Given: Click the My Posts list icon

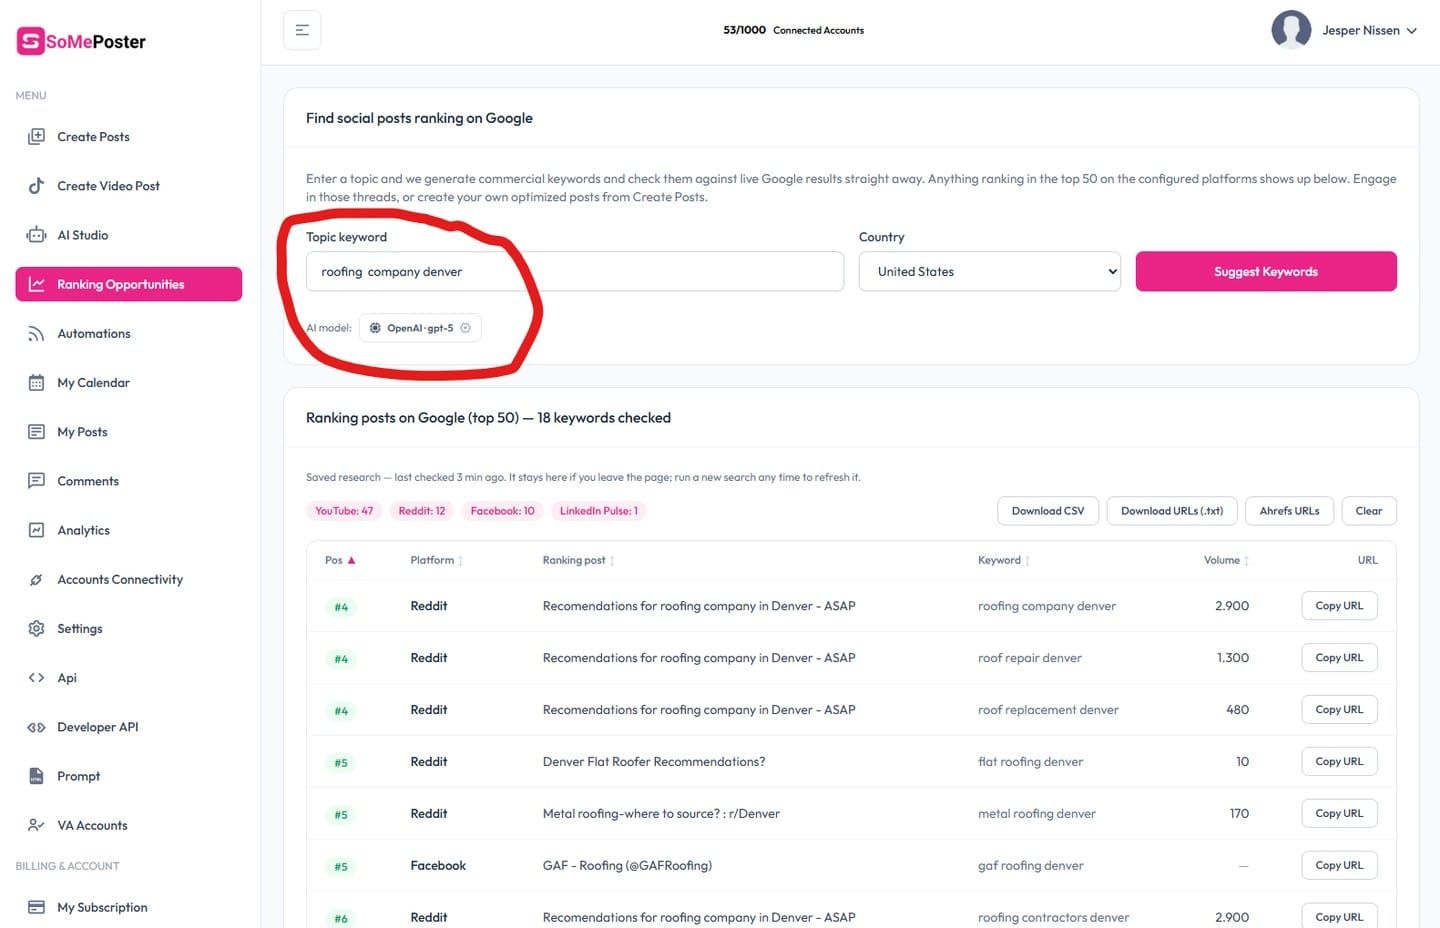Looking at the screenshot, I should click(36, 432).
